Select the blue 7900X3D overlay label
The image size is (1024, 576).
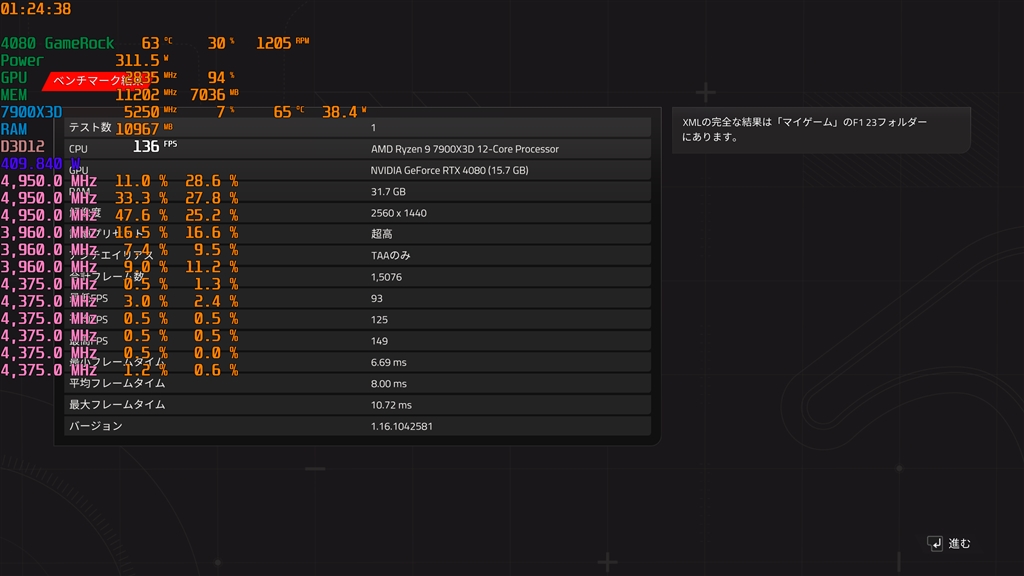(x=31, y=112)
